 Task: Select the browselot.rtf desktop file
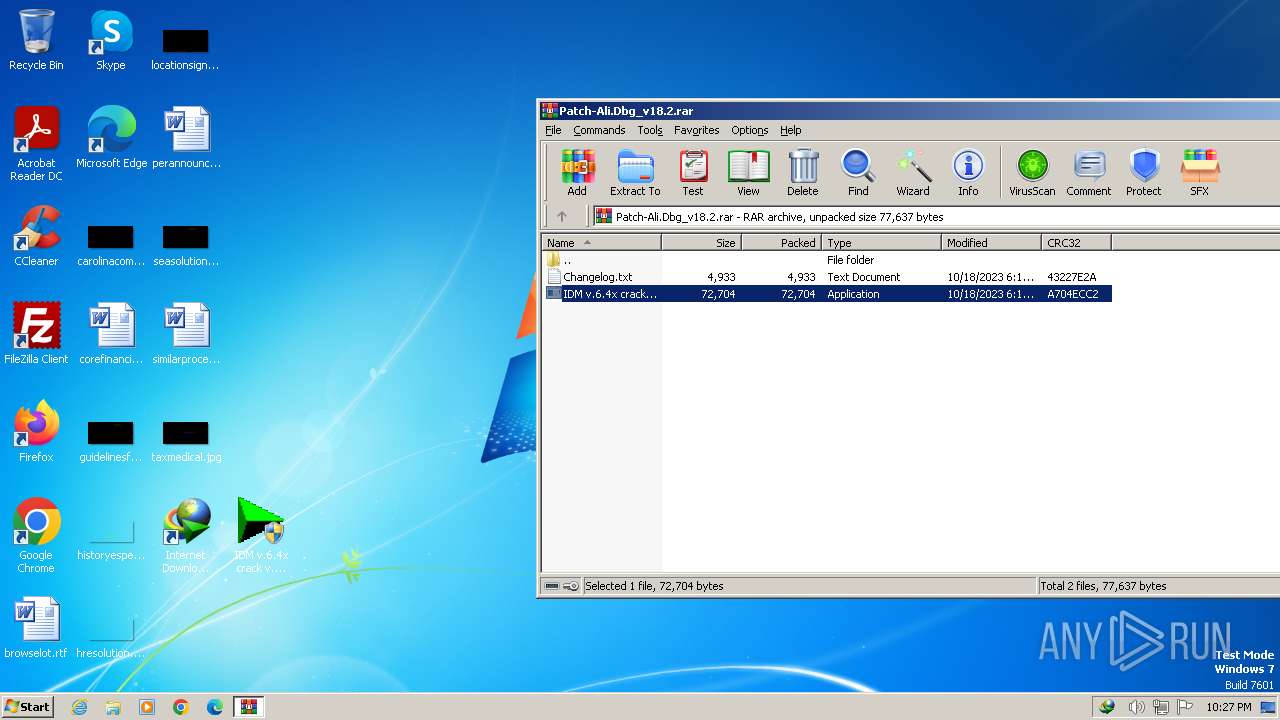pyautogui.click(x=36, y=628)
